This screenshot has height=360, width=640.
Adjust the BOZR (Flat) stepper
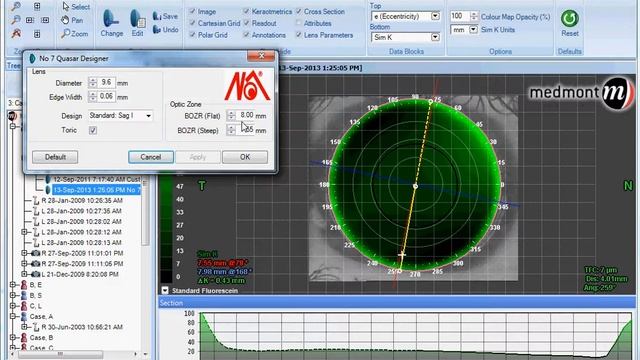(231, 116)
